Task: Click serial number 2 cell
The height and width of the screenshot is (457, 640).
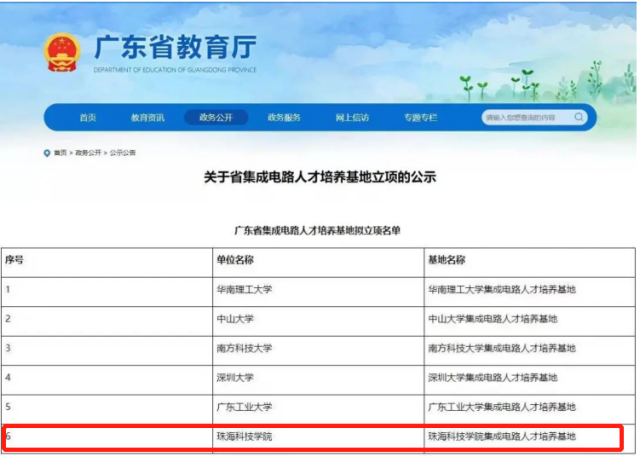Action: [107, 321]
